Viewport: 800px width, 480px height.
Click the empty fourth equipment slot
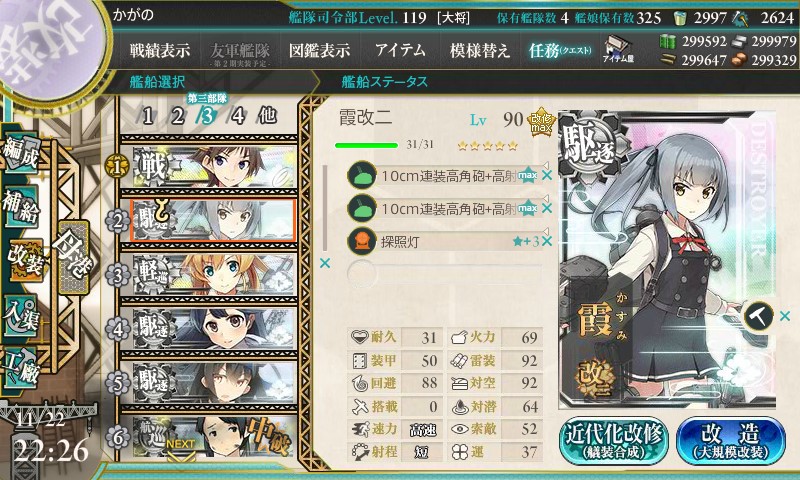click(445, 274)
